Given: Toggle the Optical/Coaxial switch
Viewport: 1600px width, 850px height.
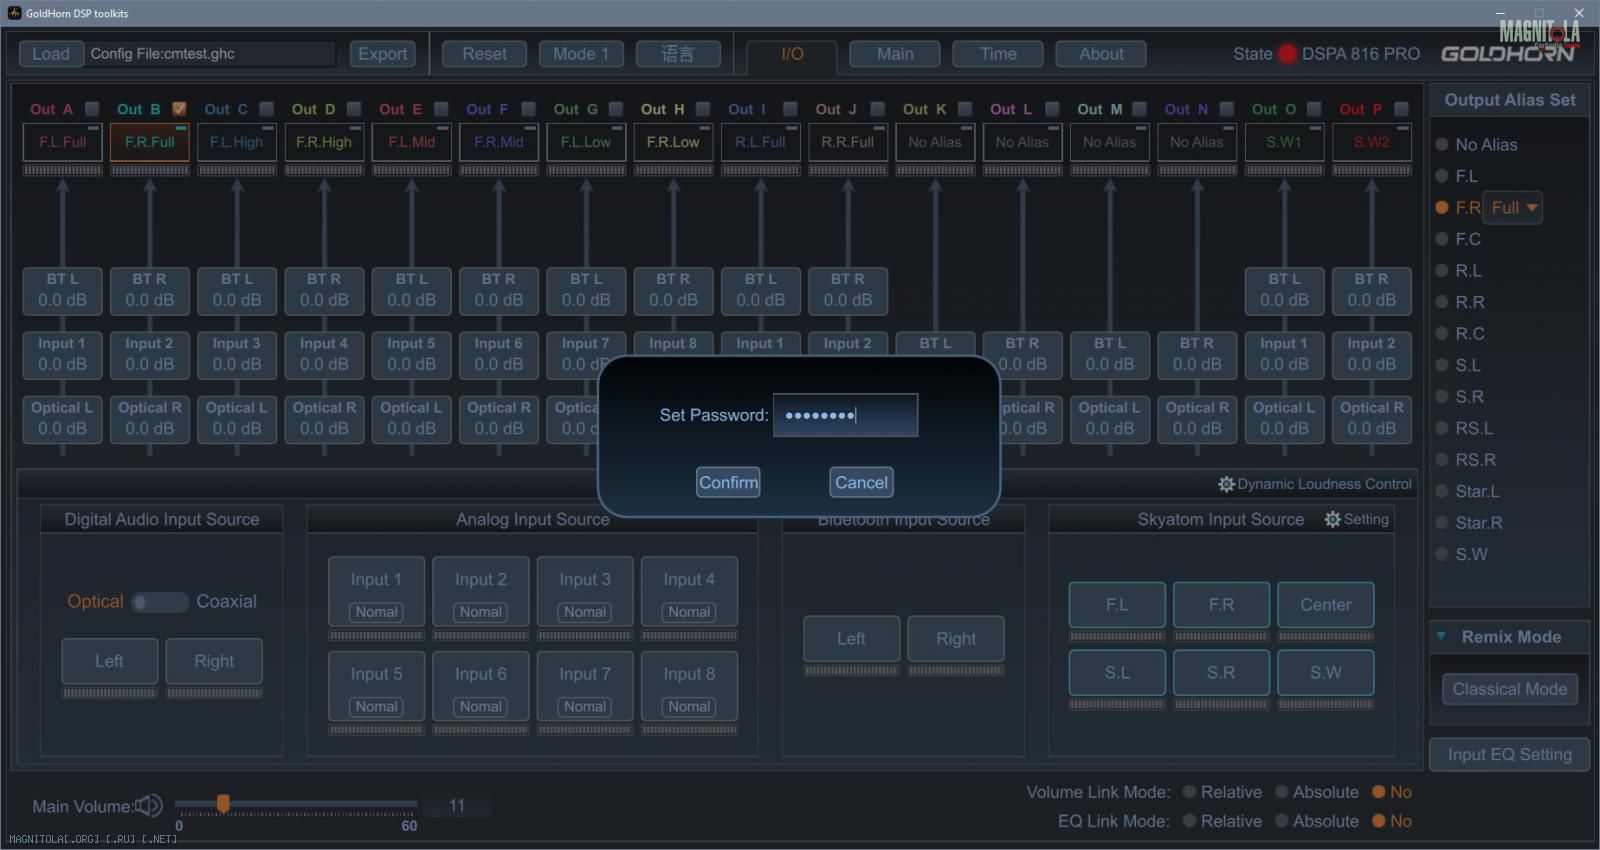Looking at the screenshot, I should pos(160,602).
